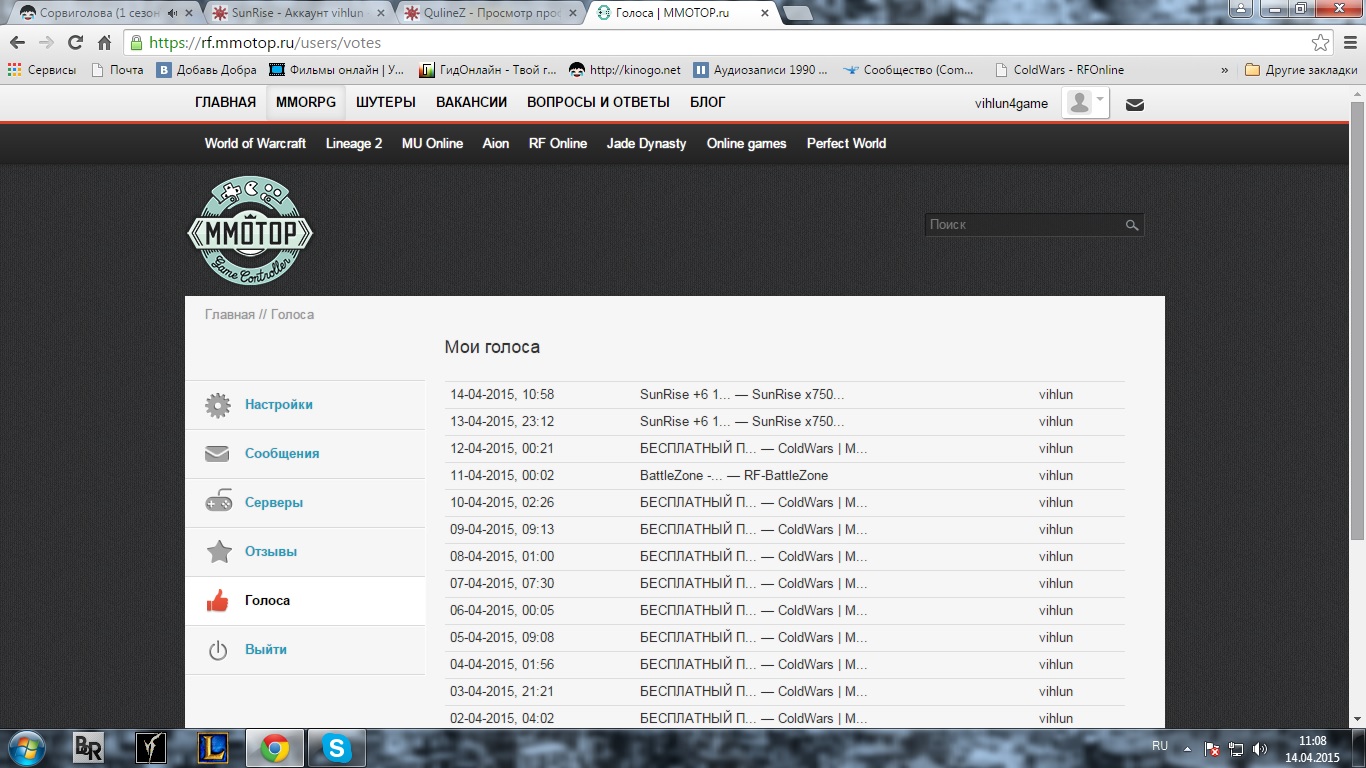Open Perfect World category
Screen dimensions: 1366x768
point(846,143)
